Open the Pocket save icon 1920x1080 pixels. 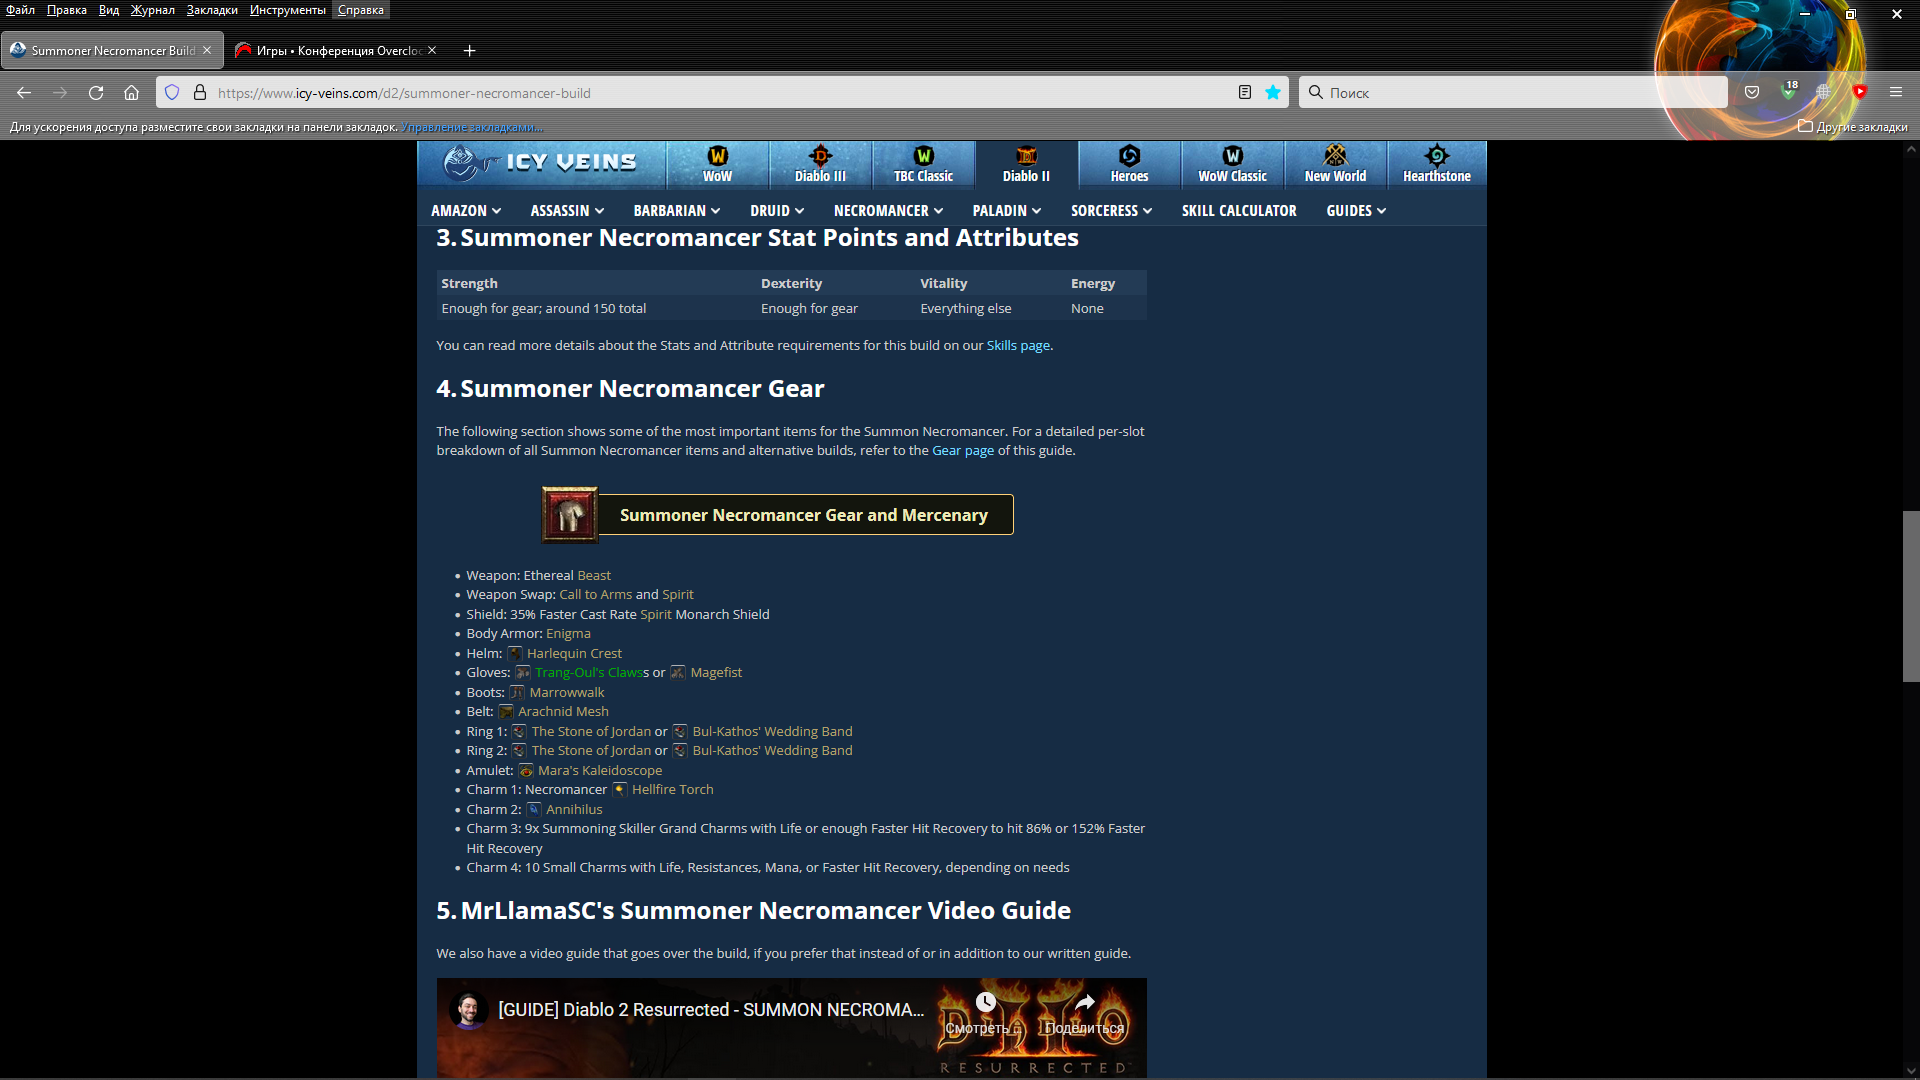1752,92
